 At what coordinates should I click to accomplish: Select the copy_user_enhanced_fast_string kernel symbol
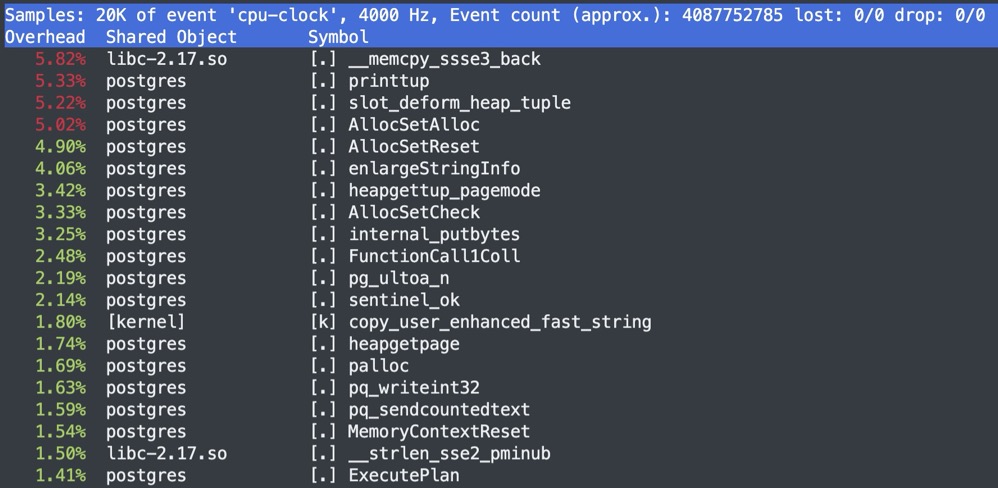[x=499, y=322]
